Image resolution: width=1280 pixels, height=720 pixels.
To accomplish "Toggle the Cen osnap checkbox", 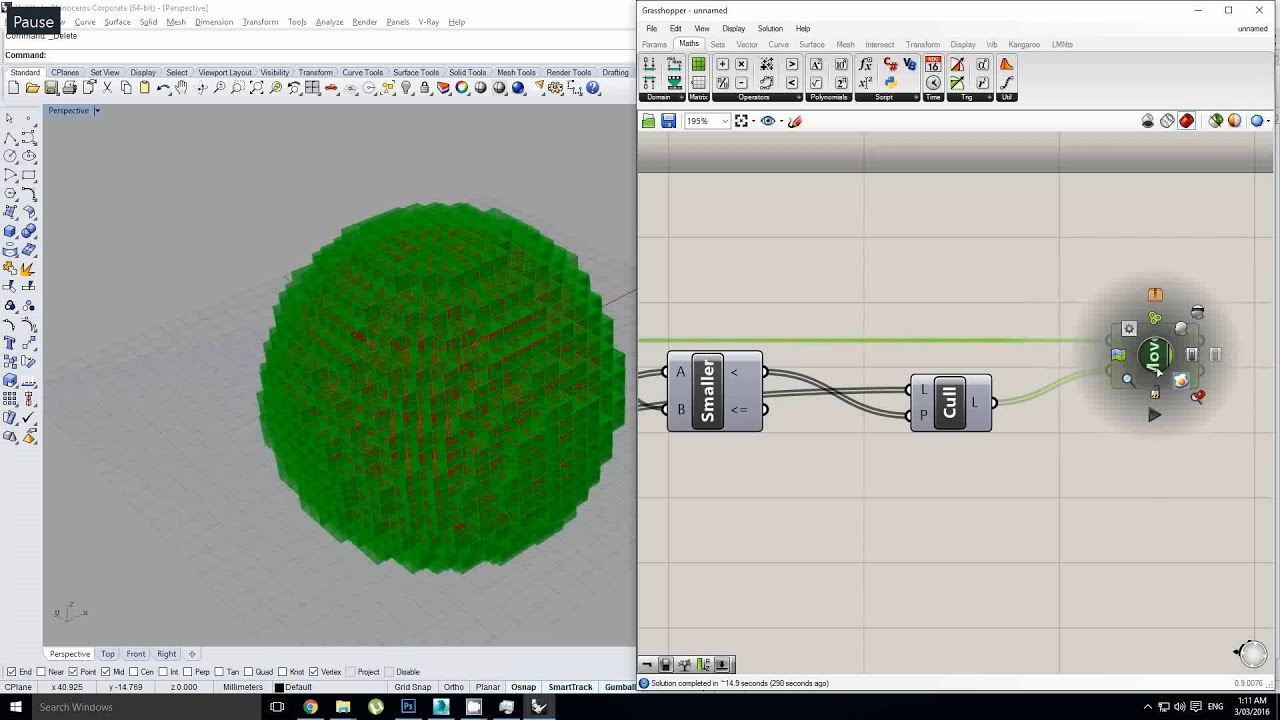I will pos(134,672).
